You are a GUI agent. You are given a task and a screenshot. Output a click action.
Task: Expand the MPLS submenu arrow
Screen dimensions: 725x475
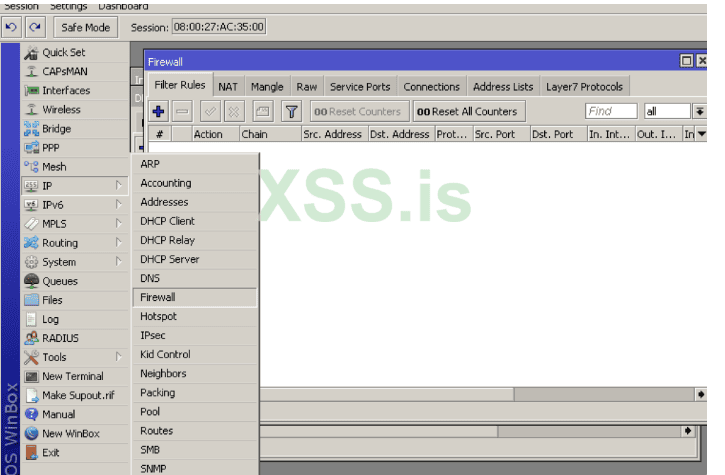coord(118,224)
